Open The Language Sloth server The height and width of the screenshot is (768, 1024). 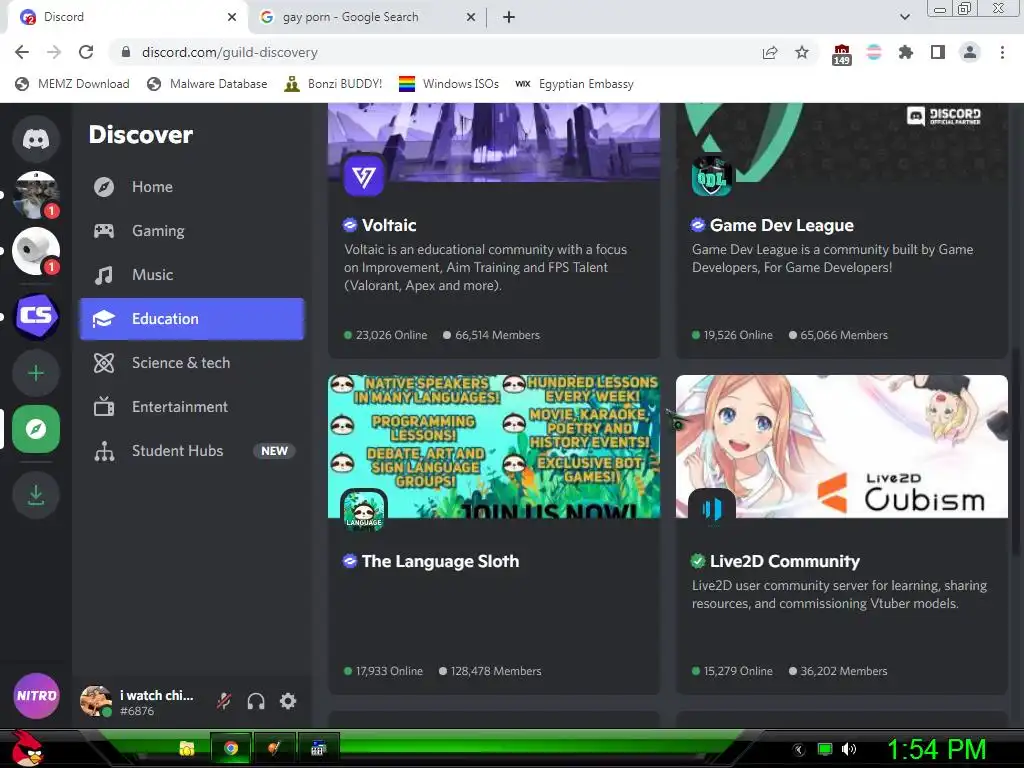tap(440, 562)
